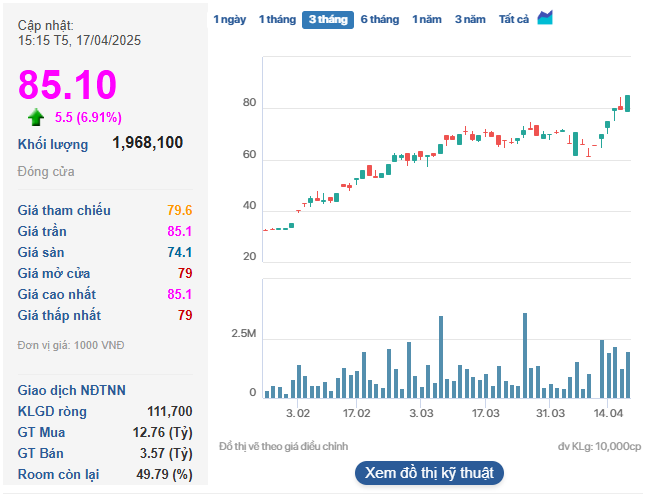Click the Giao dịch NĐTNN heading
This screenshot has width=667, height=496.
point(72,390)
